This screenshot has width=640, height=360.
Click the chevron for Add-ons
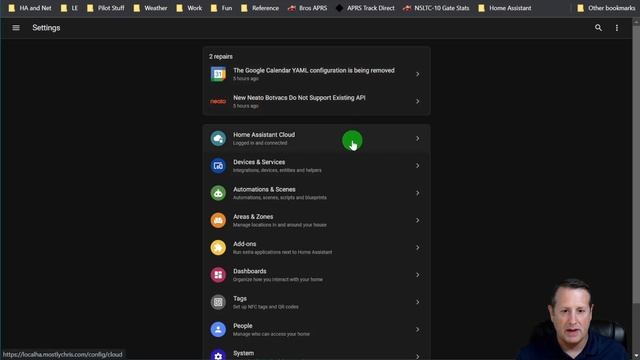click(x=418, y=248)
